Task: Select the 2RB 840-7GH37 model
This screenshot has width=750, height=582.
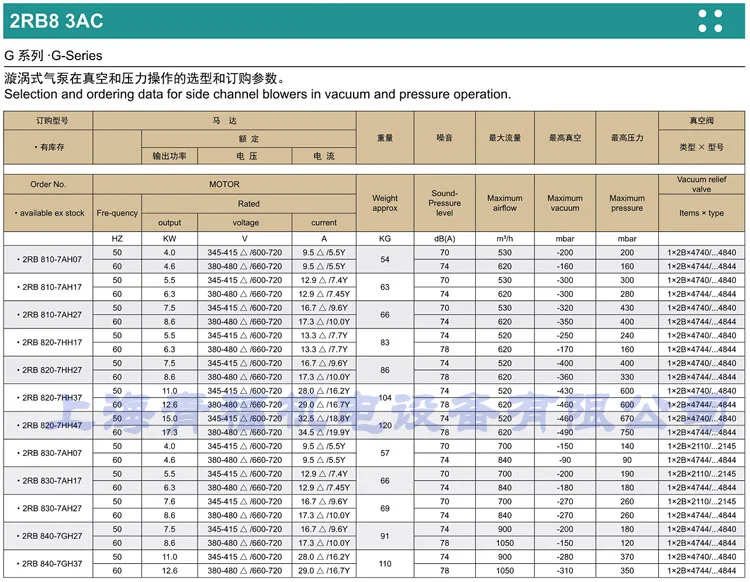Action: pyautogui.click(x=49, y=564)
